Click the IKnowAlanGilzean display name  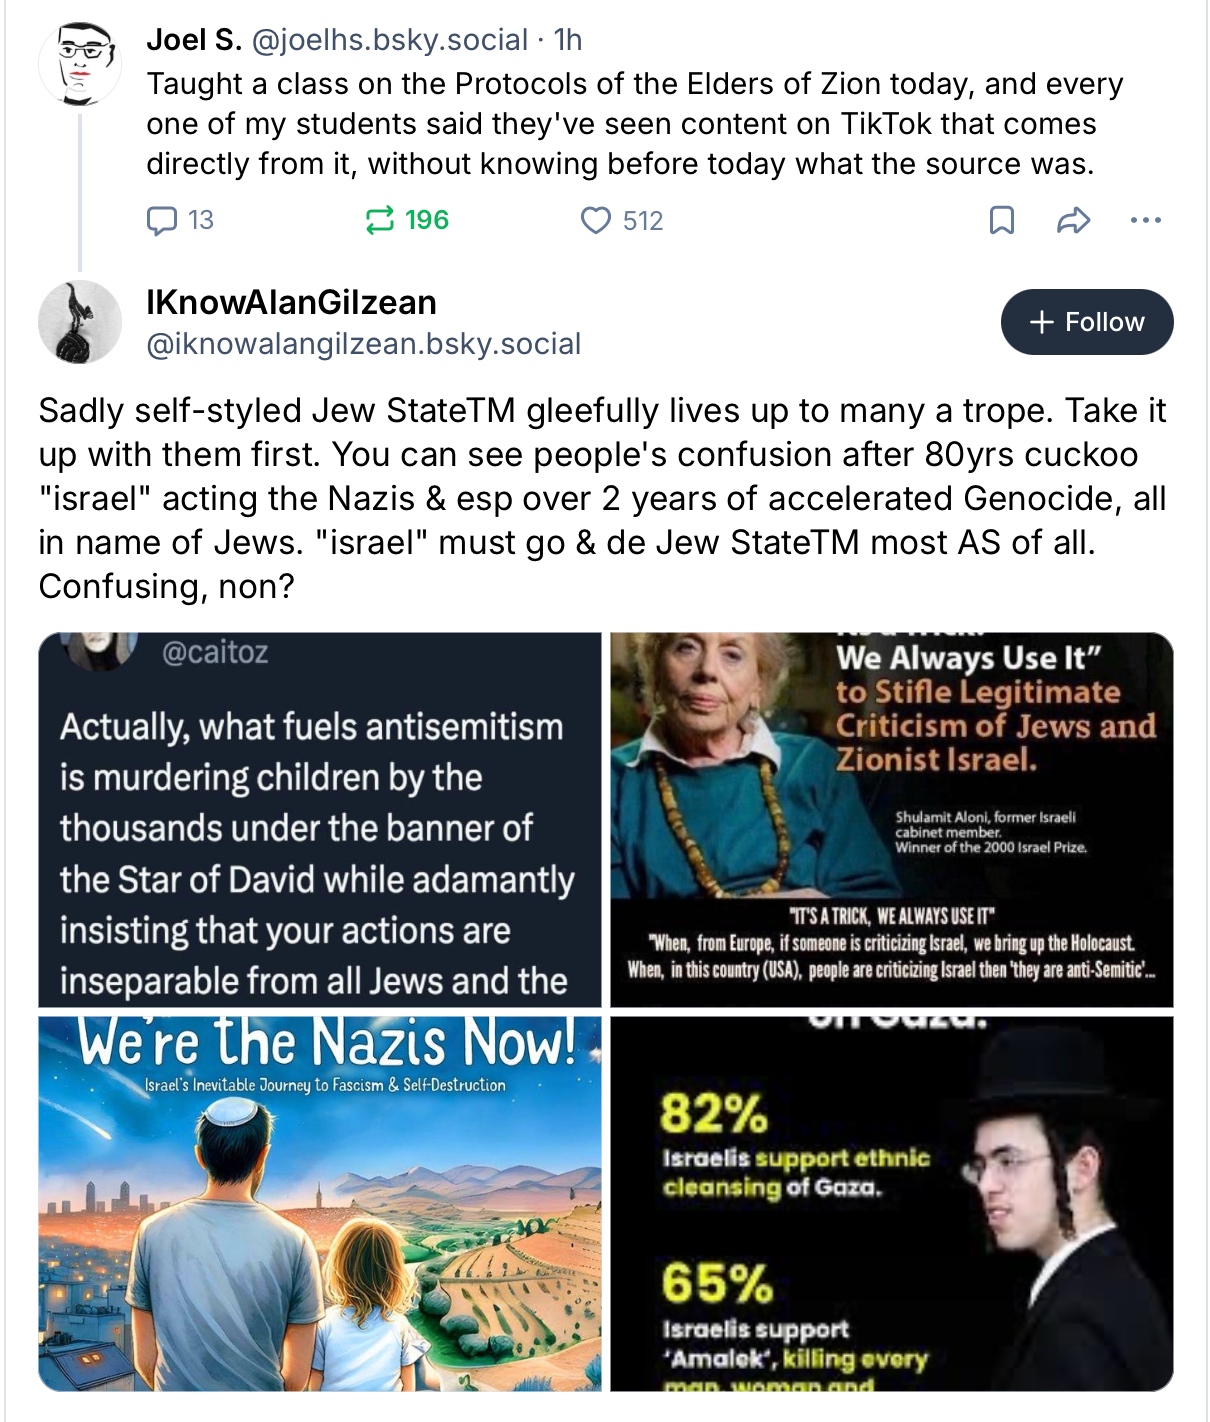point(291,302)
